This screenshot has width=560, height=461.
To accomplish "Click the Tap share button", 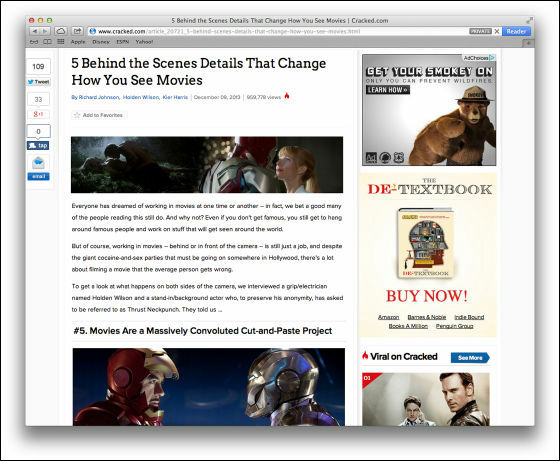I will tap(38, 145).
